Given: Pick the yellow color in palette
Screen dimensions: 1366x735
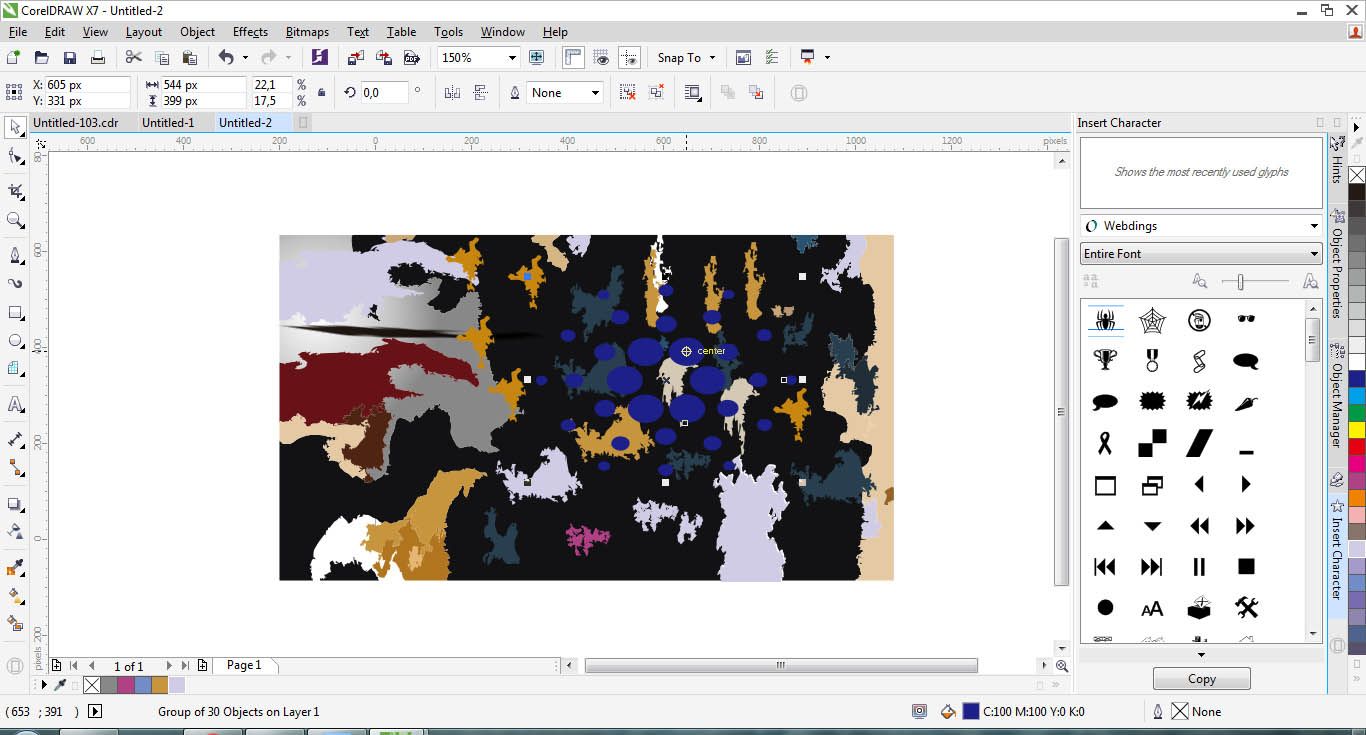Looking at the screenshot, I should [1357, 429].
